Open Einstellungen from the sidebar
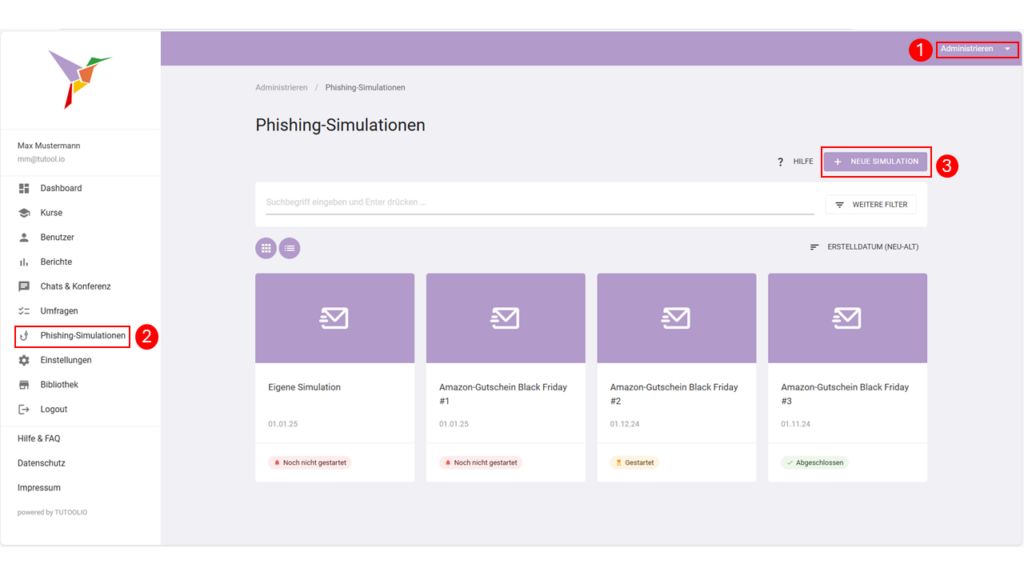The height and width of the screenshot is (576, 1024). [x=65, y=360]
